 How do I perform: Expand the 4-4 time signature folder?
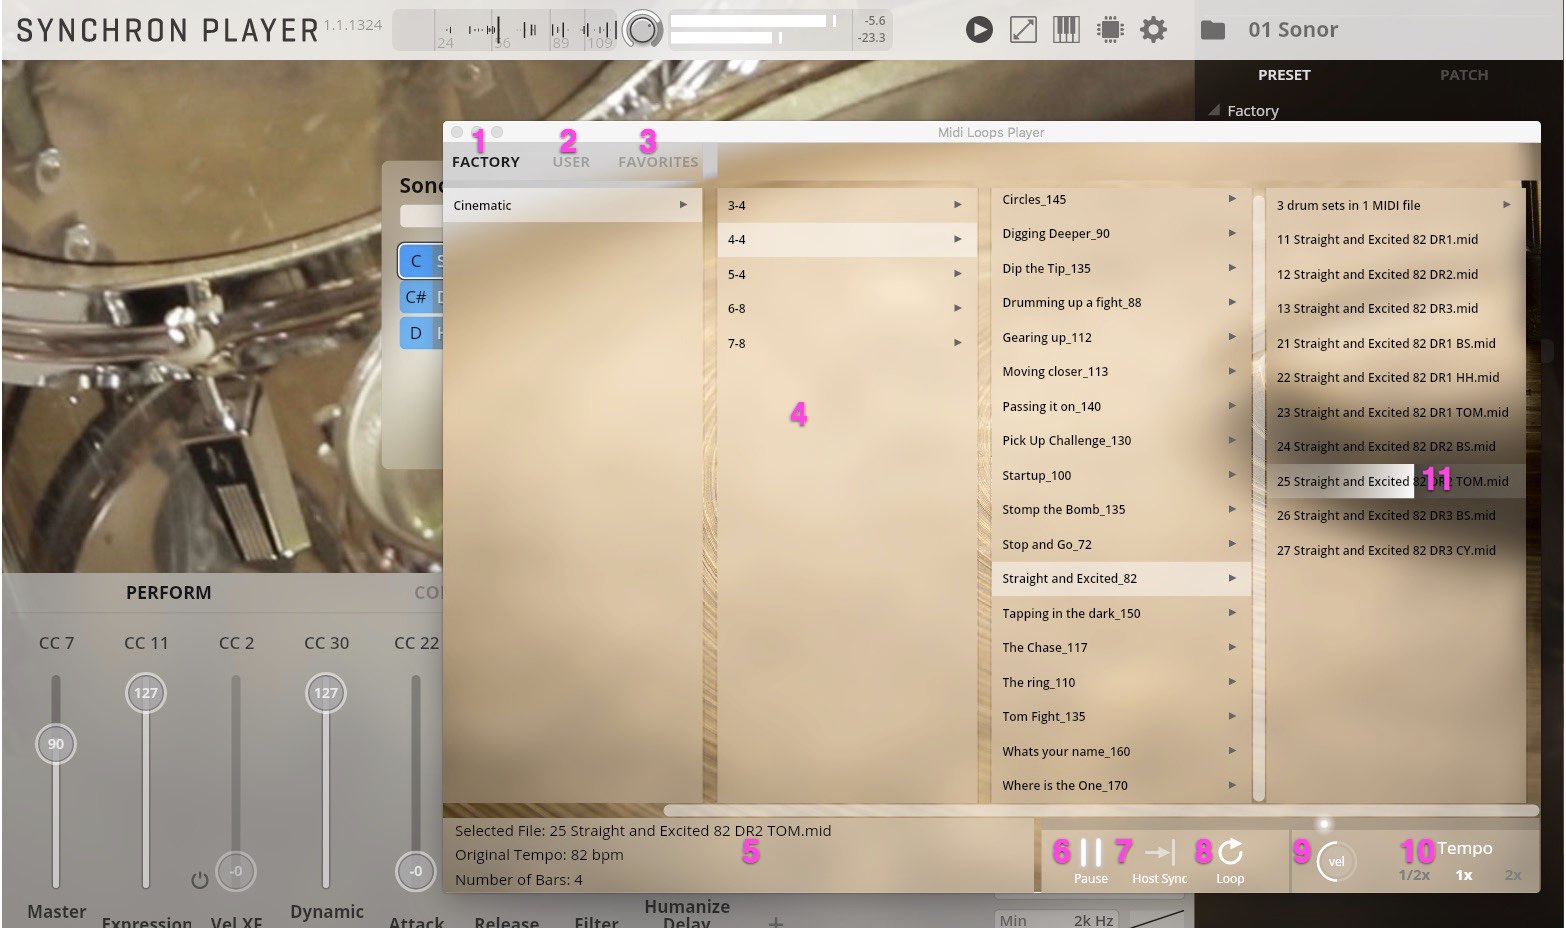pyautogui.click(x=846, y=239)
